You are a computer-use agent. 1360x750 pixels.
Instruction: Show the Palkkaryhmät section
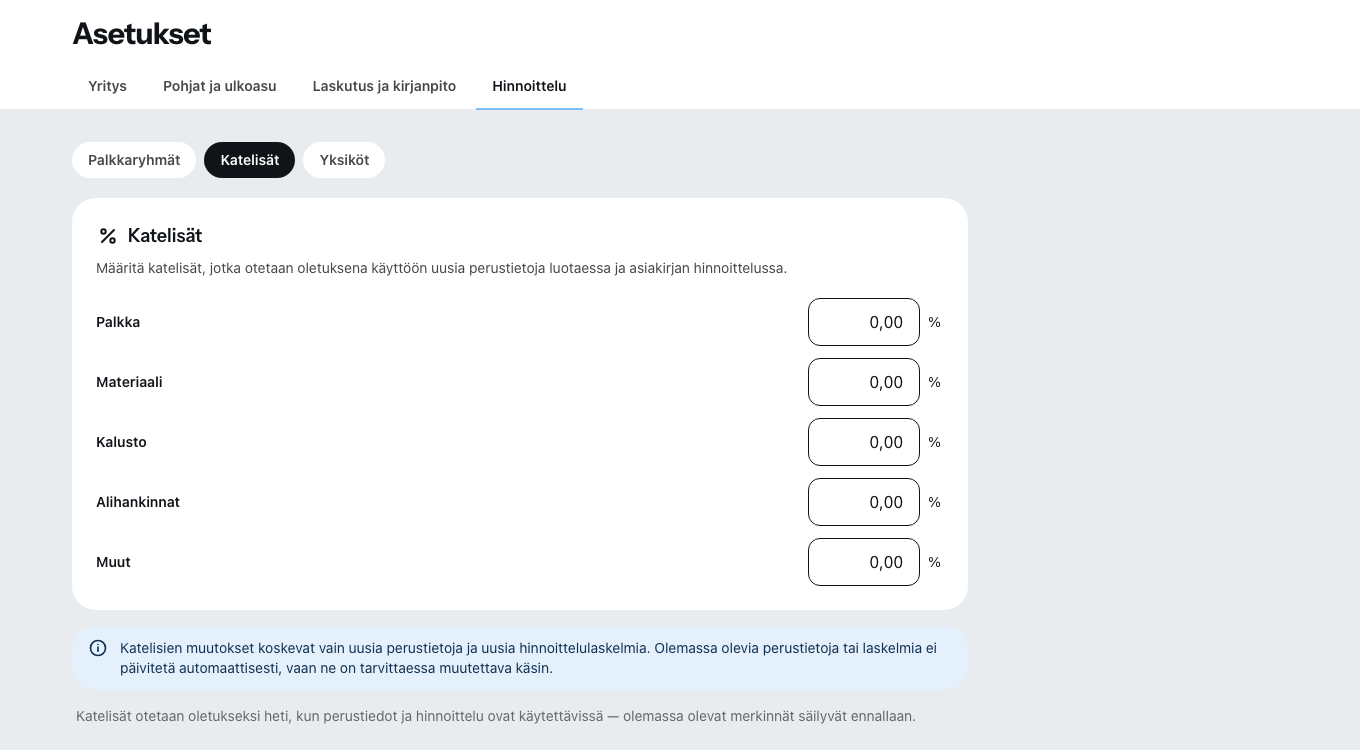pyautogui.click(x=134, y=160)
